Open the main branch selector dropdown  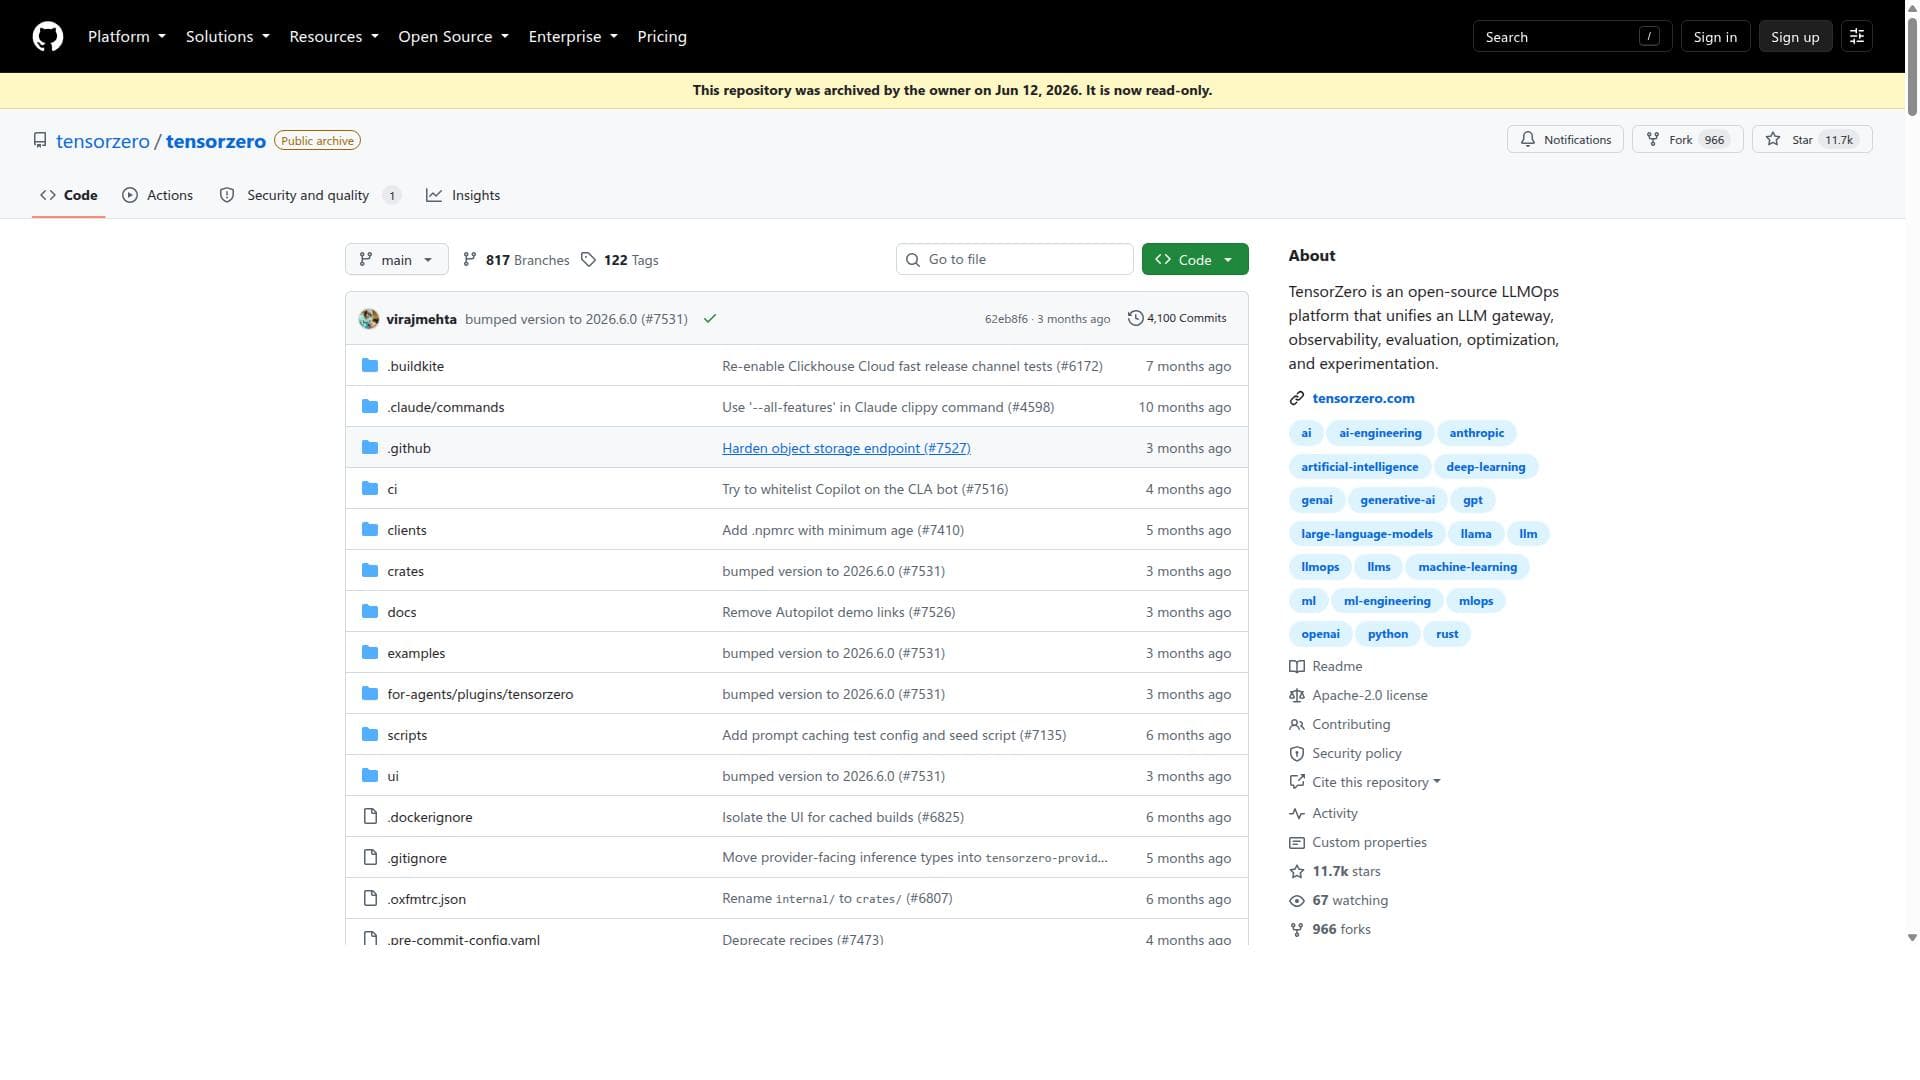(x=397, y=260)
